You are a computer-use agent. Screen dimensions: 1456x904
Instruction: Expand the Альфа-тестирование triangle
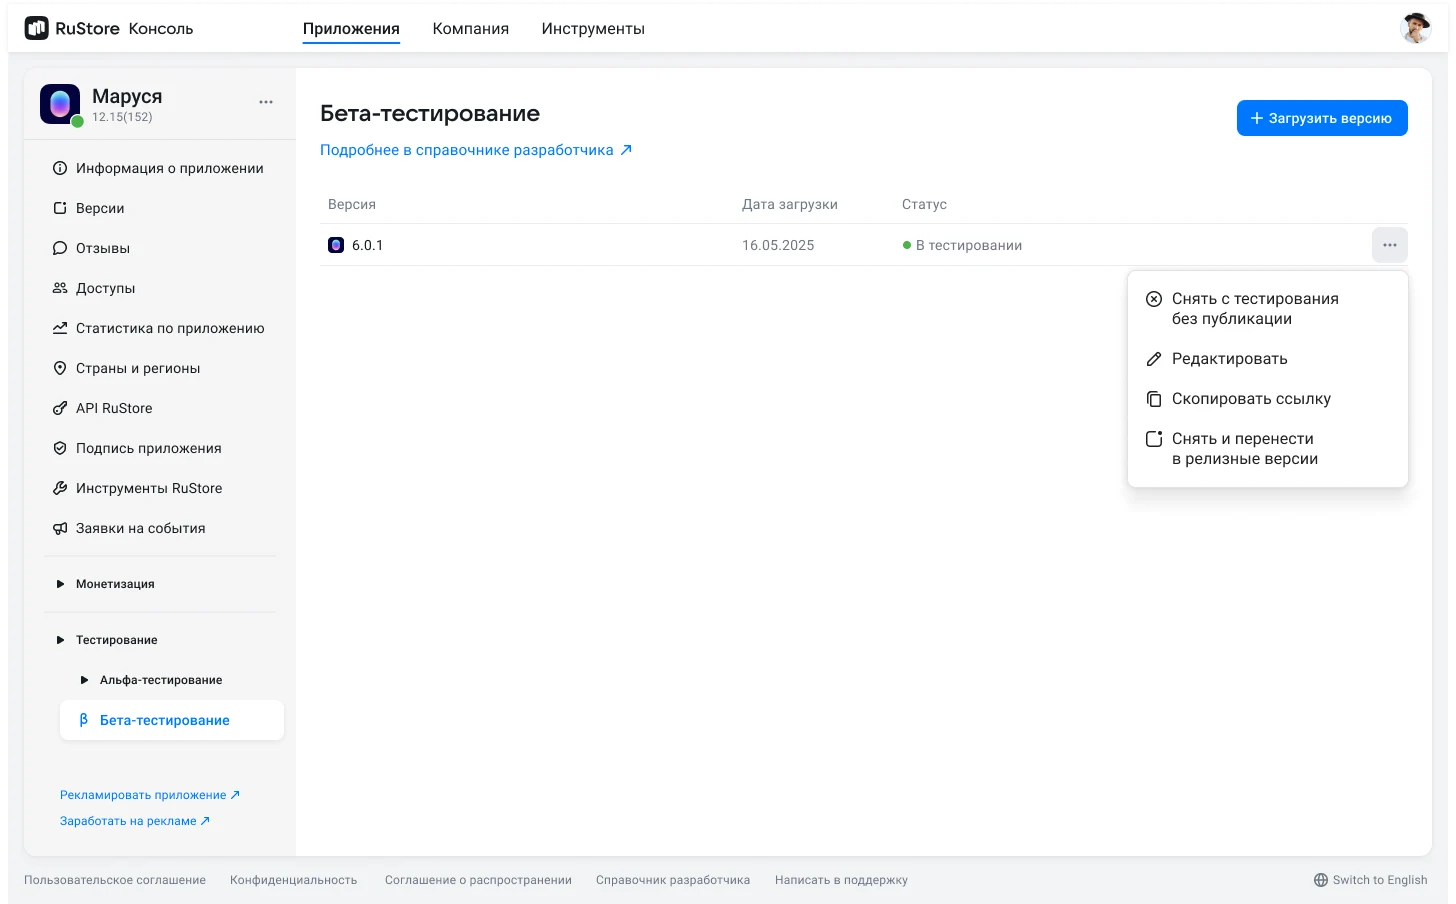[x=84, y=680]
